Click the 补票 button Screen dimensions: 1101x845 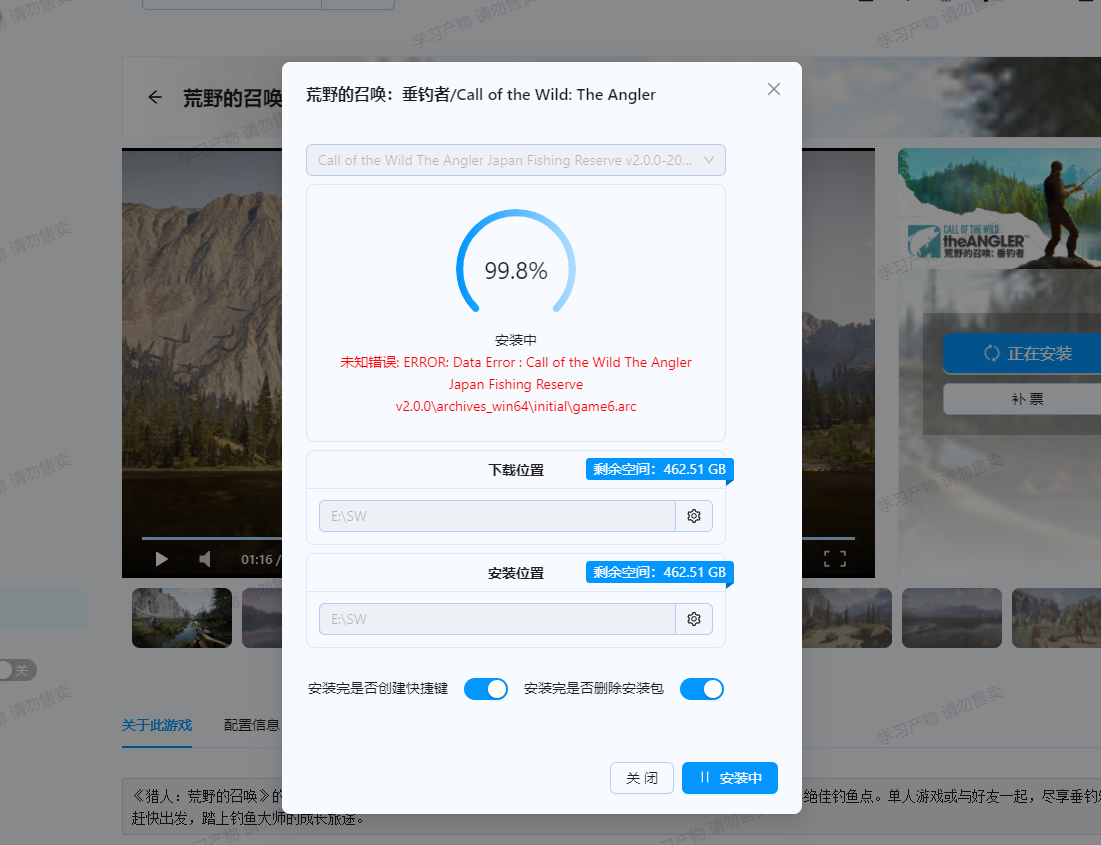[1022, 399]
